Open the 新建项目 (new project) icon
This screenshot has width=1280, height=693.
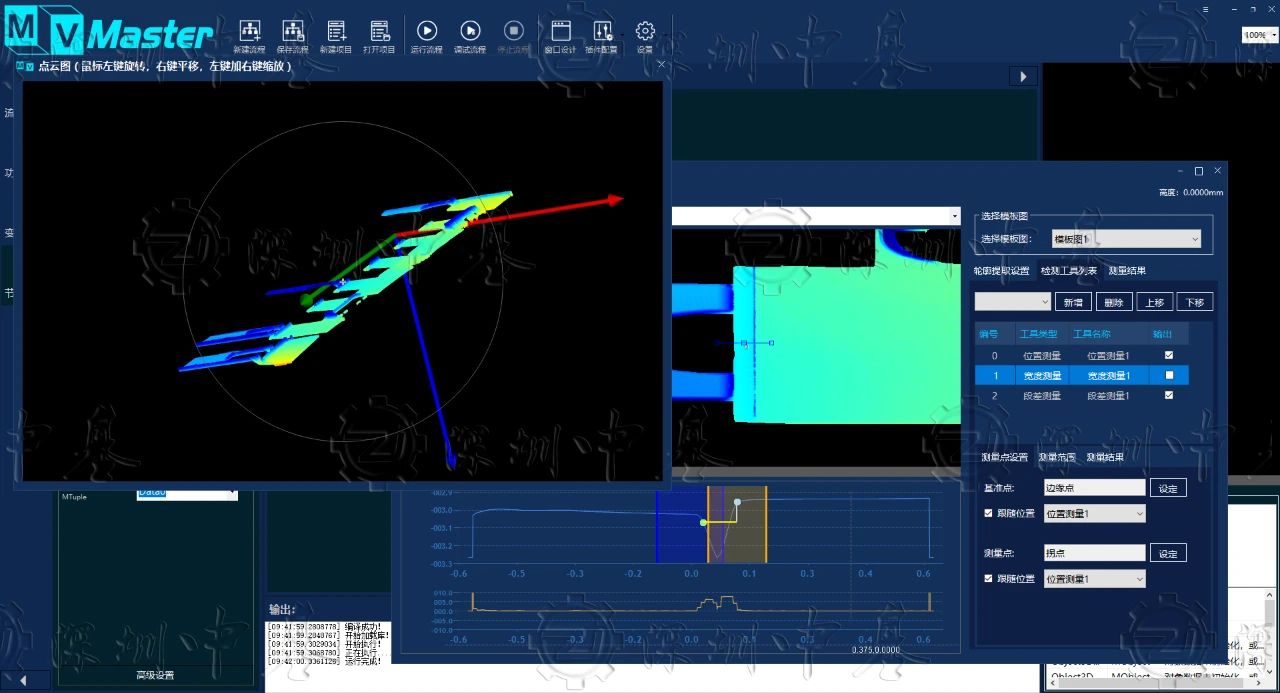(336, 32)
